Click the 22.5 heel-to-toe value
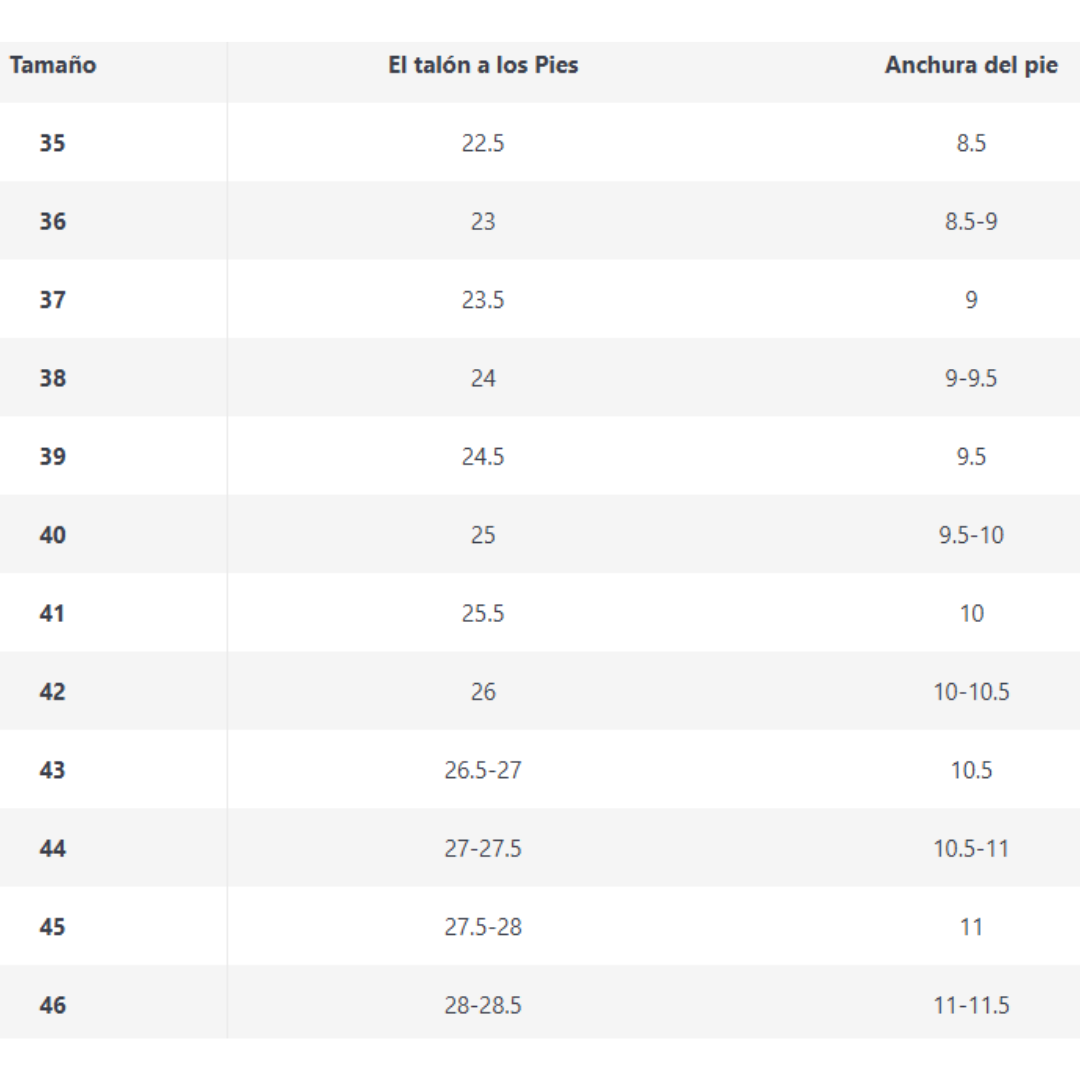 (483, 143)
